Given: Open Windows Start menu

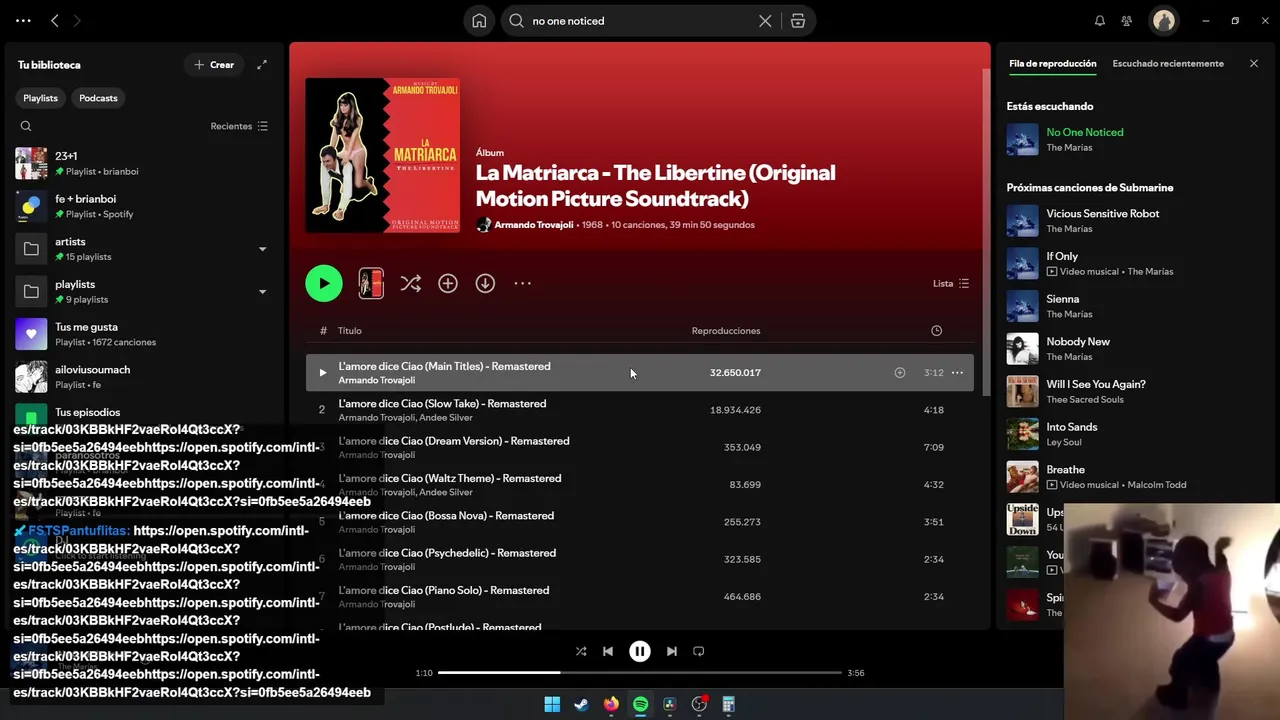Looking at the screenshot, I should tap(552, 704).
